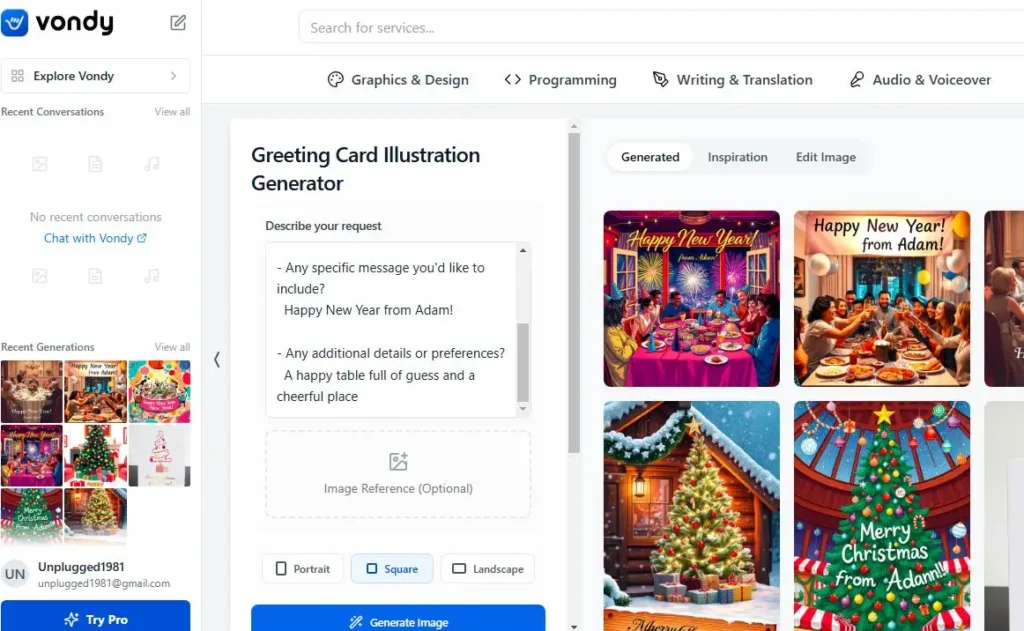Click the Audio & Voiceover microphone icon
The height and width of the screenshot is (631, 1024).
click(856, 80)
